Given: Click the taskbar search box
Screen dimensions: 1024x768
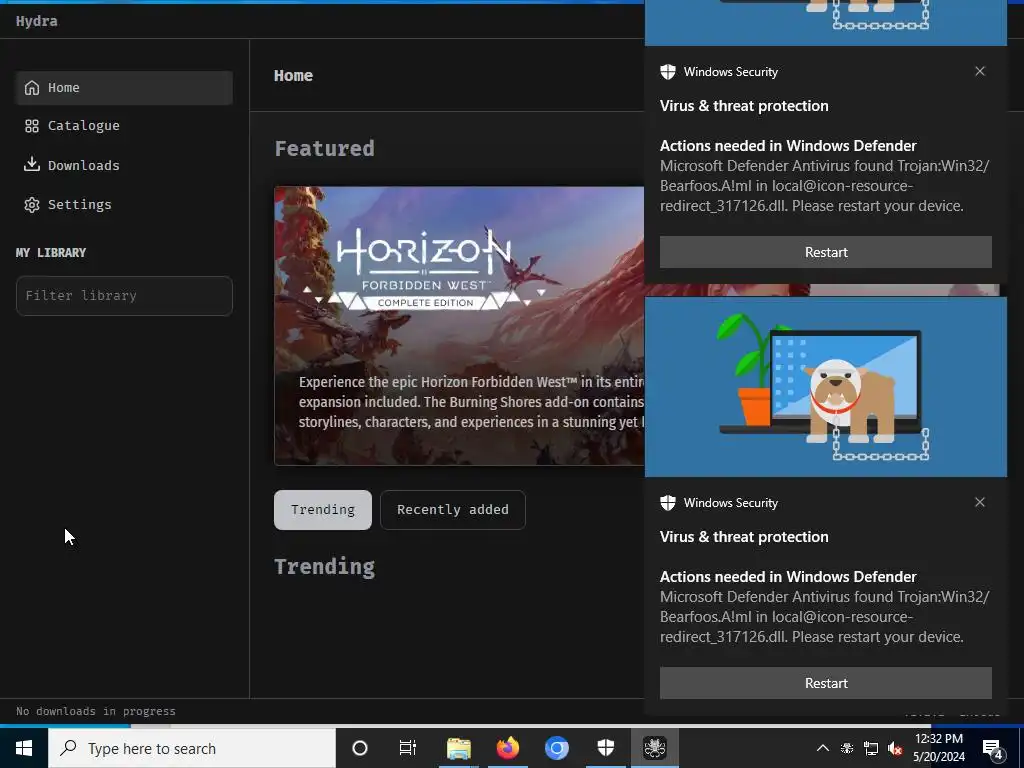Looking at the screenshot, I should point(192,748).
